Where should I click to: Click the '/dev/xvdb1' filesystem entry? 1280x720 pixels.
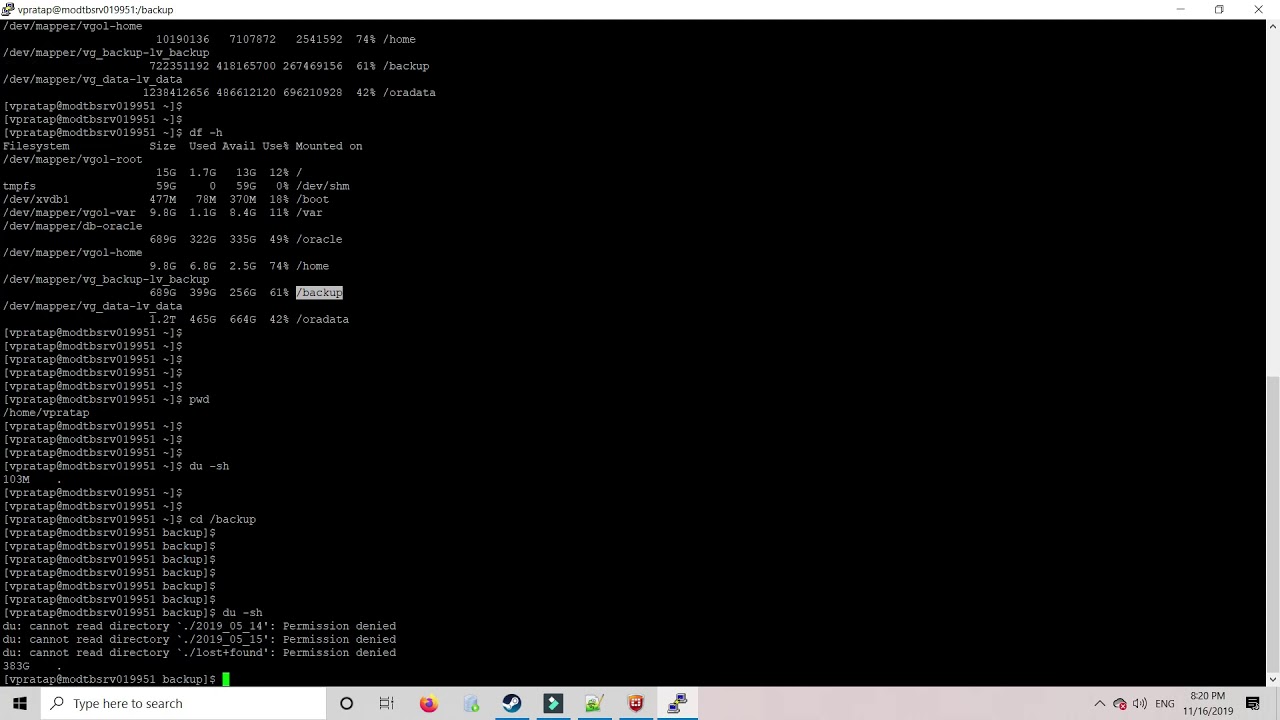tap(36, 199)
